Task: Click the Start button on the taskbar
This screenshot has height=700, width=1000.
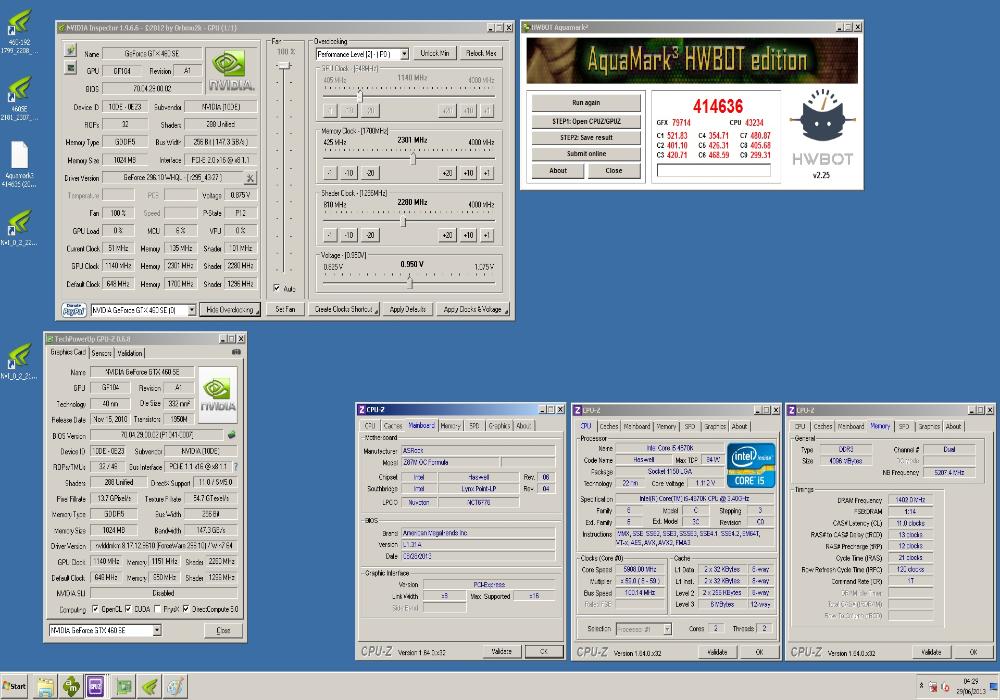Action: 15,686
